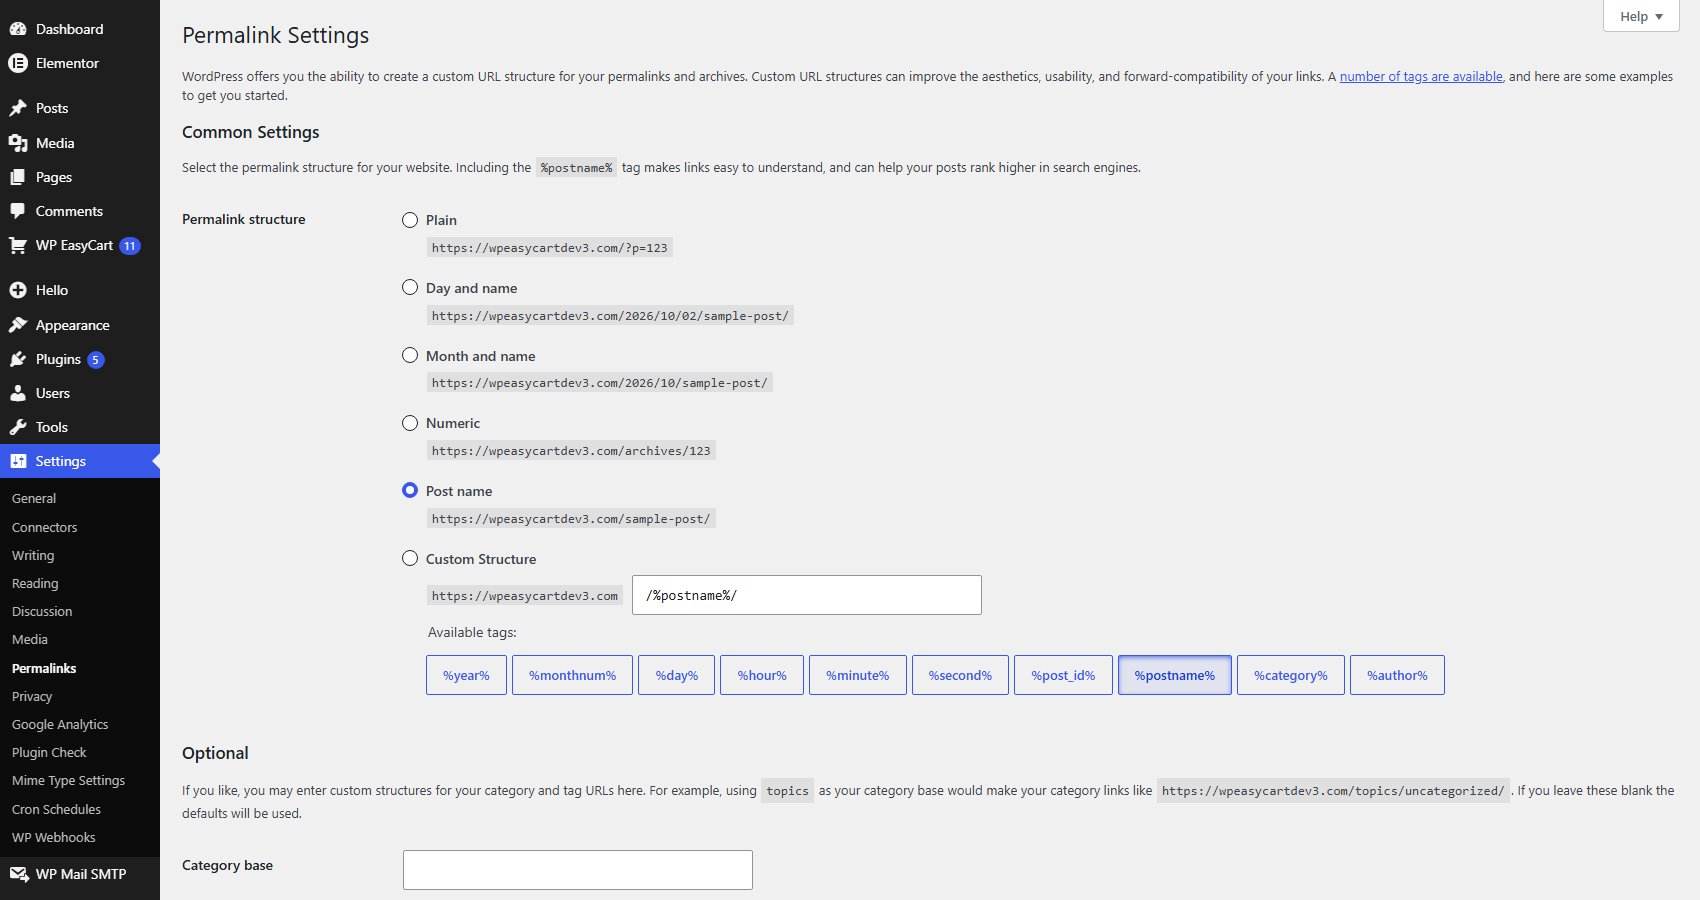This screenshot has height=900, width=1700.
Task: Insert the %hour% tag button
Action: point(762,675)
